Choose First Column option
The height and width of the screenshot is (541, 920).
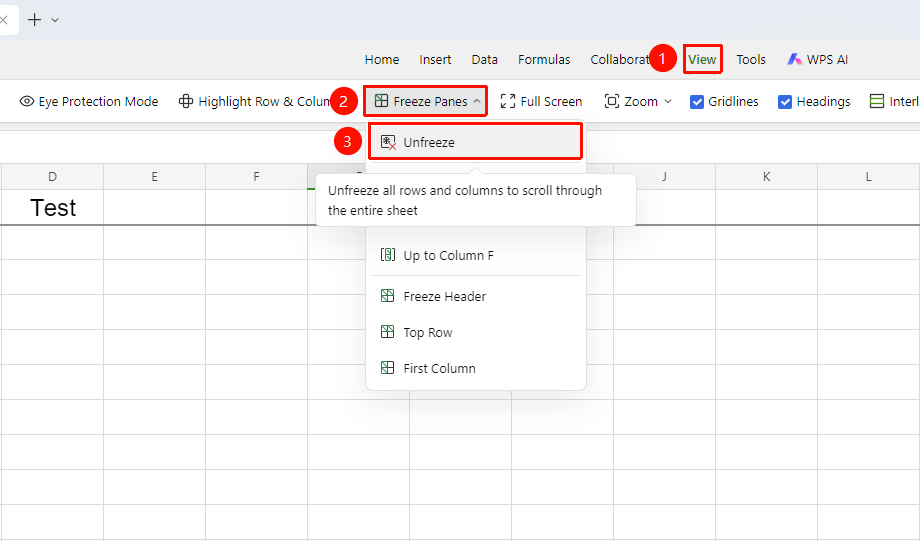tap(475, 368)
